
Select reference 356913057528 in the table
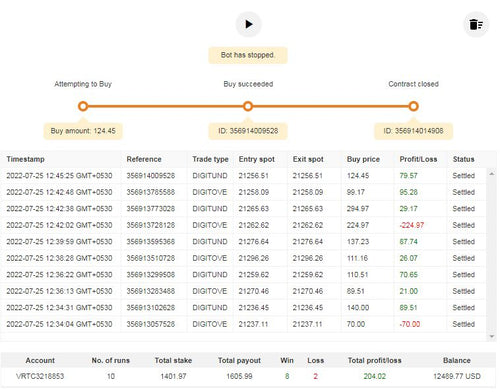[151, 324]
